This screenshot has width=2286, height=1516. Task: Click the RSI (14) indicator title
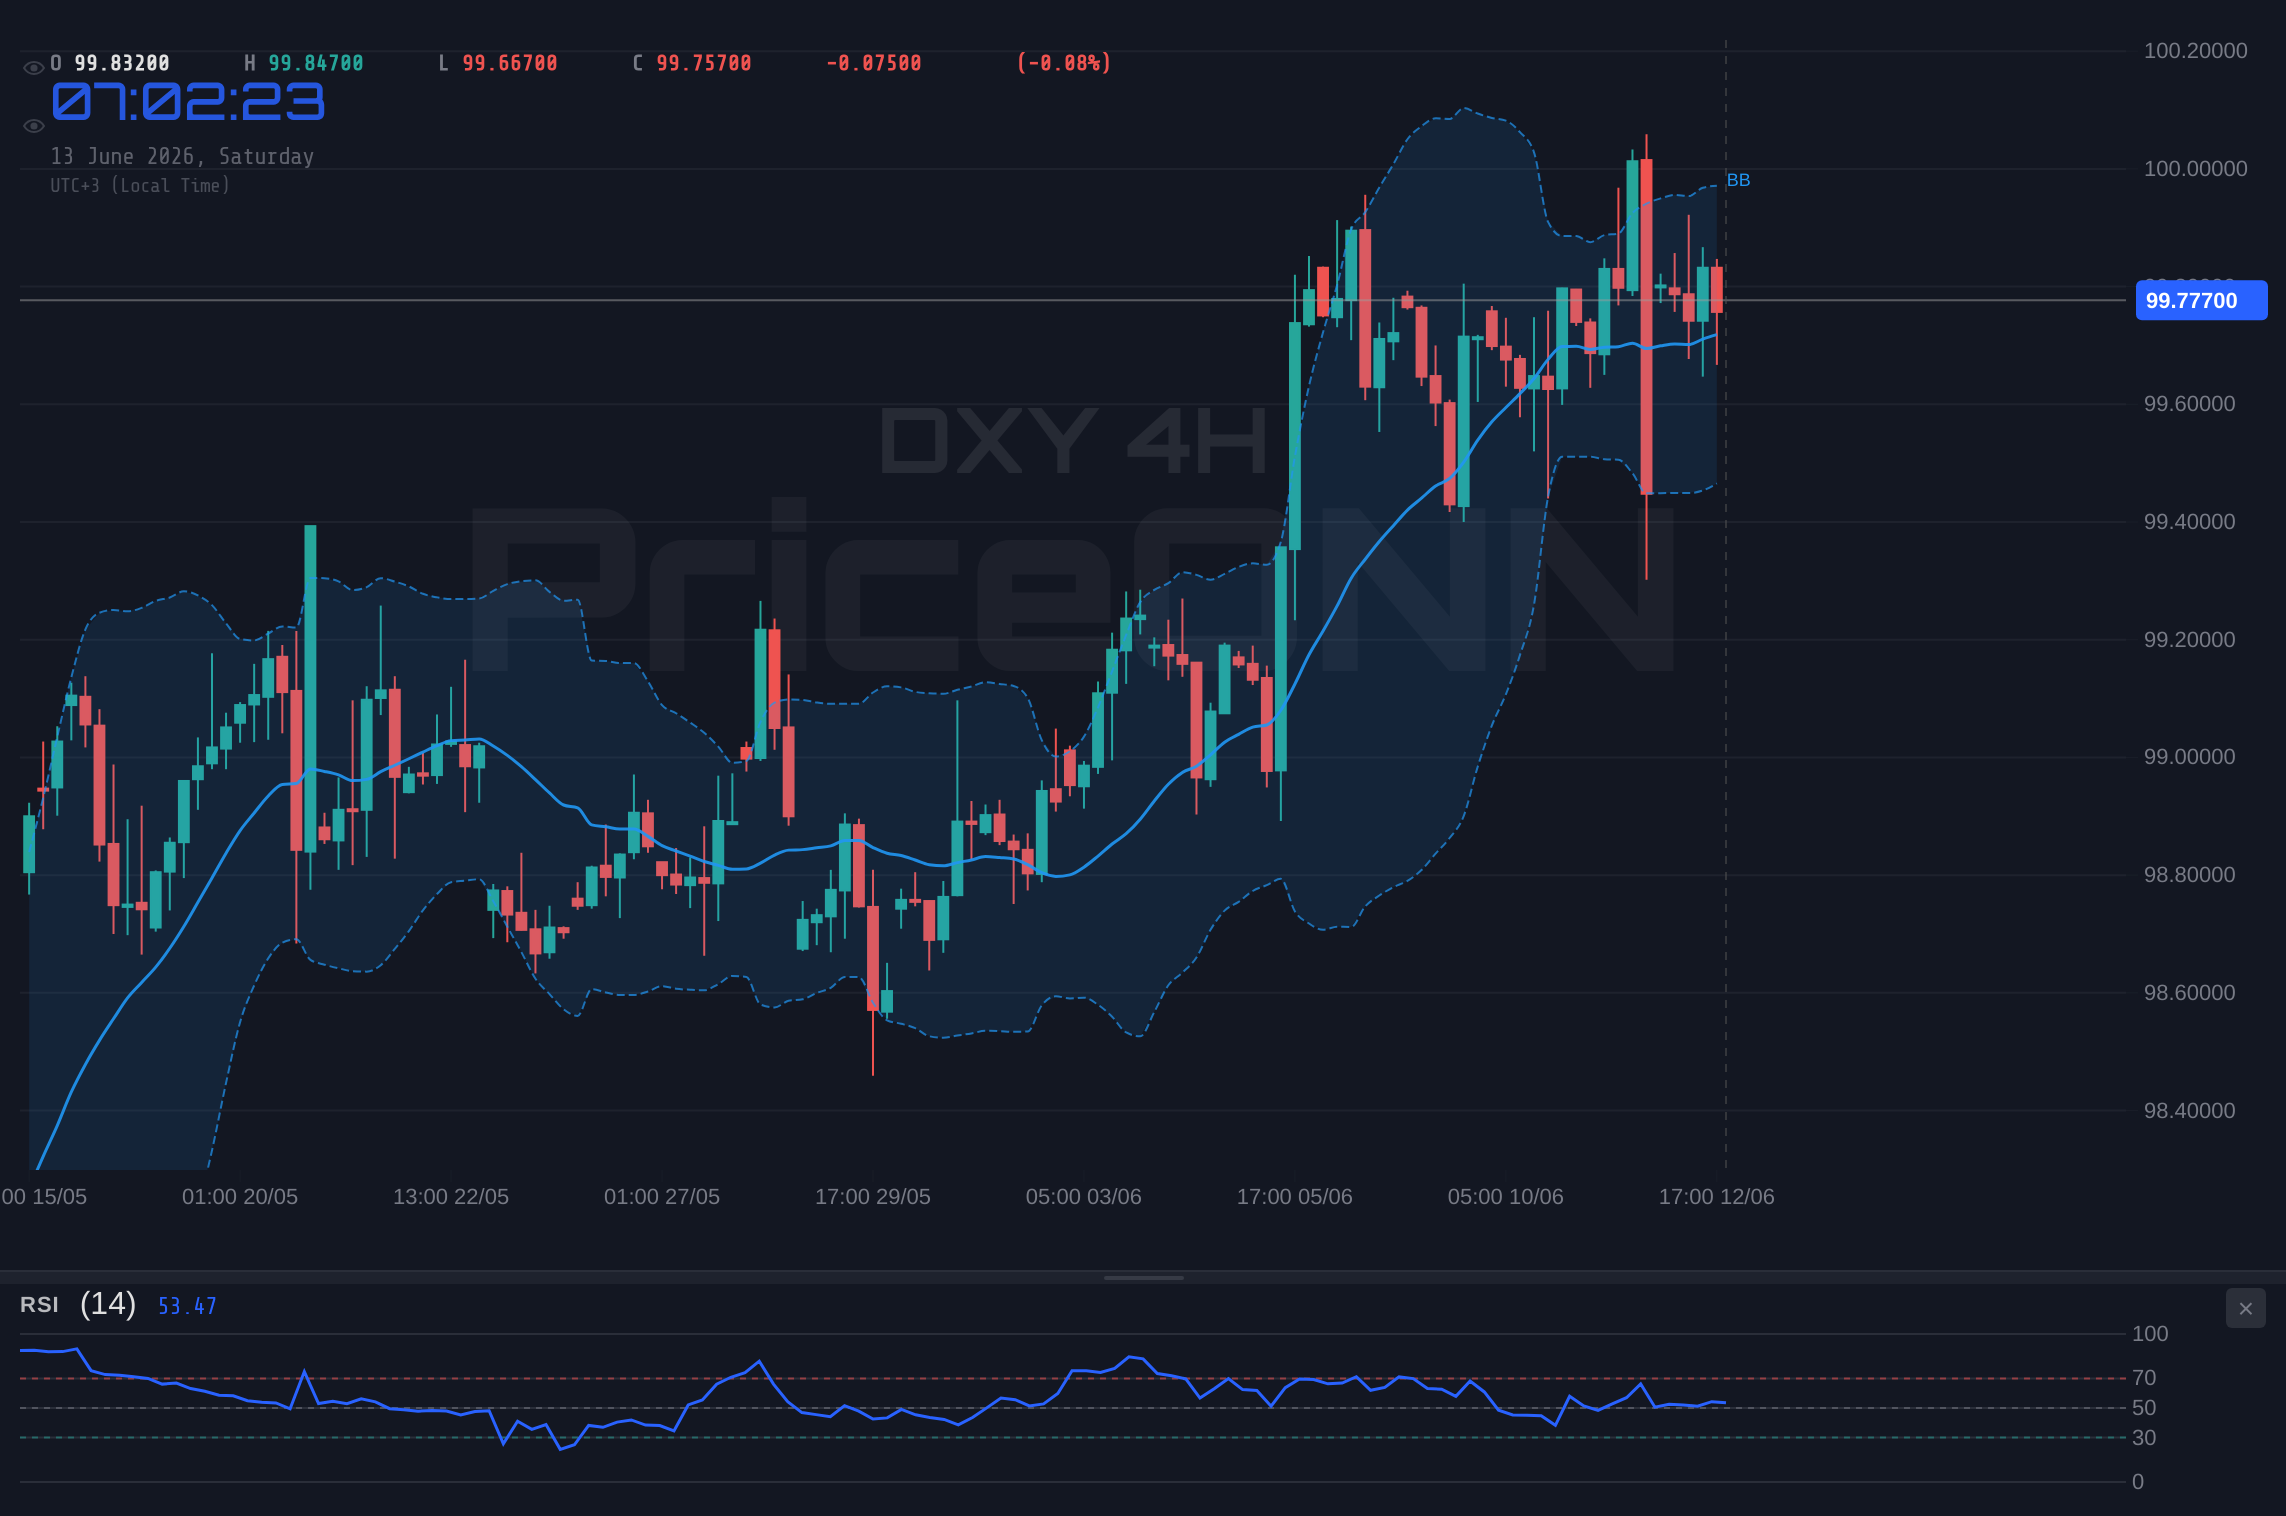[78, 1304]
